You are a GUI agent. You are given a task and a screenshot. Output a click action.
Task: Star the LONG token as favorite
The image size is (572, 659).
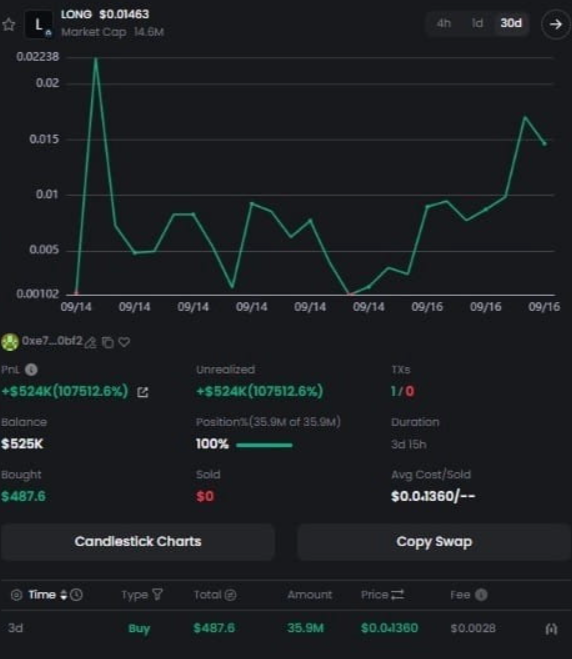point(9,24)
